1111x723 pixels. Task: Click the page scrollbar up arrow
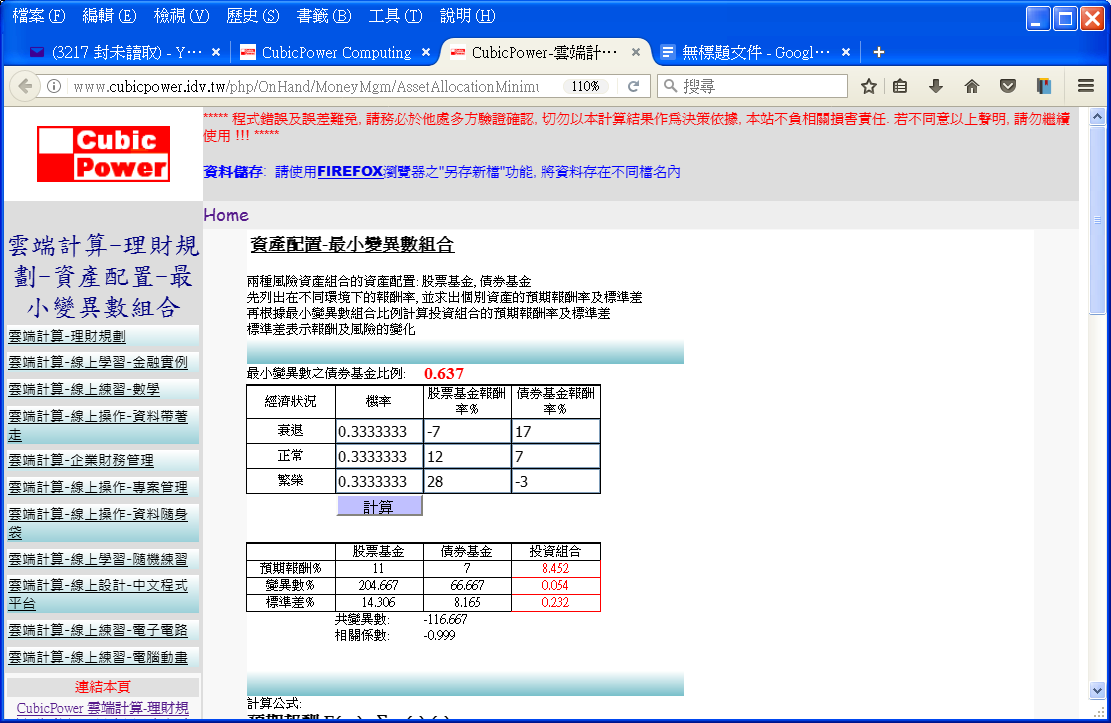tap(1097, 116)
